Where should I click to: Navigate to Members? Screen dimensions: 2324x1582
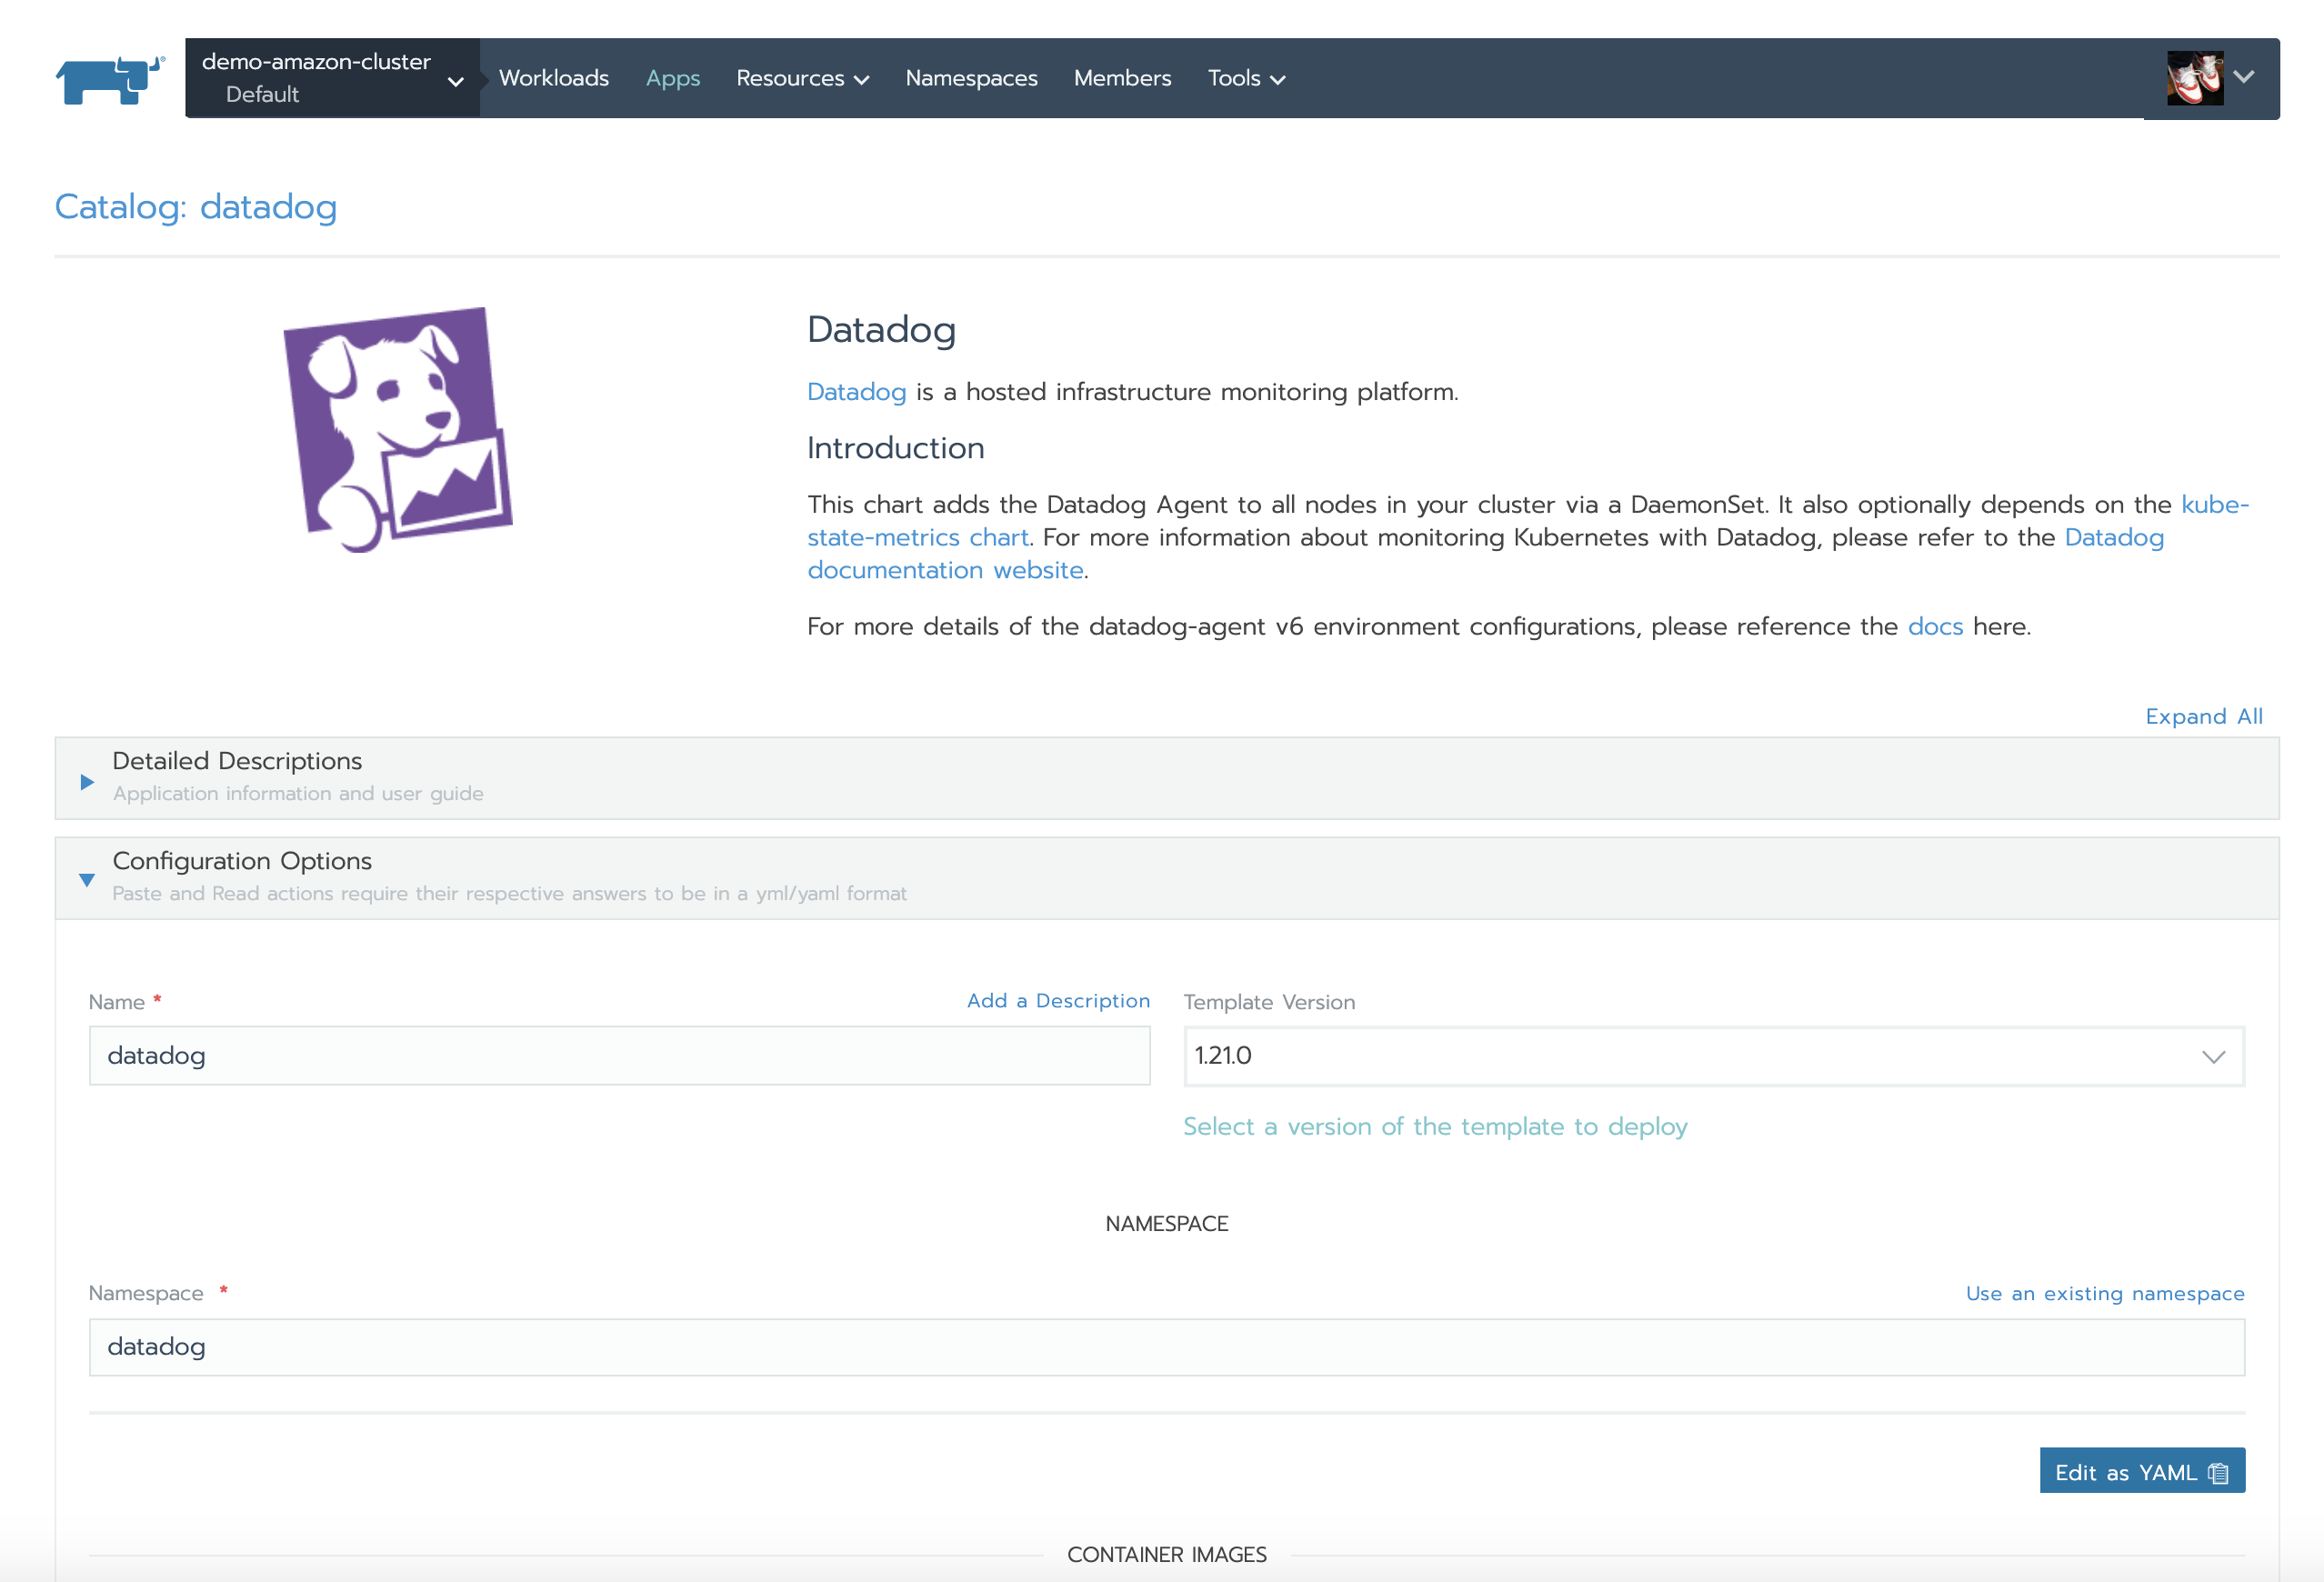click(1121, 78)
